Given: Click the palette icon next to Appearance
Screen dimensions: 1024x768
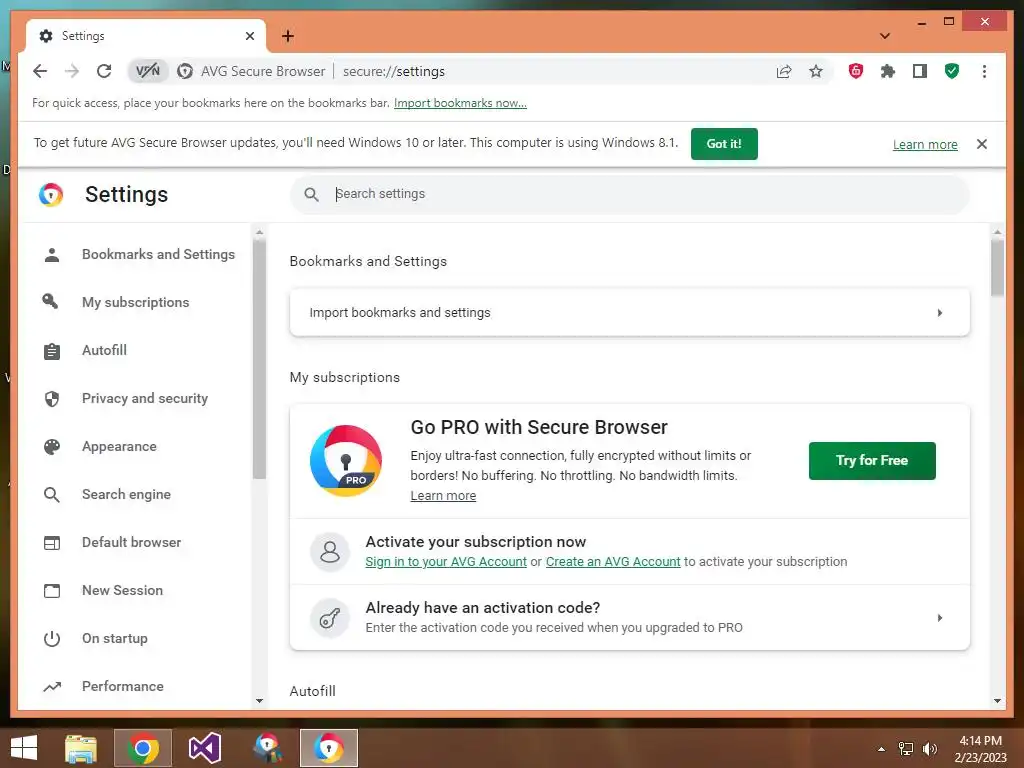Looking at the screenshot, I should click(52, 447).
